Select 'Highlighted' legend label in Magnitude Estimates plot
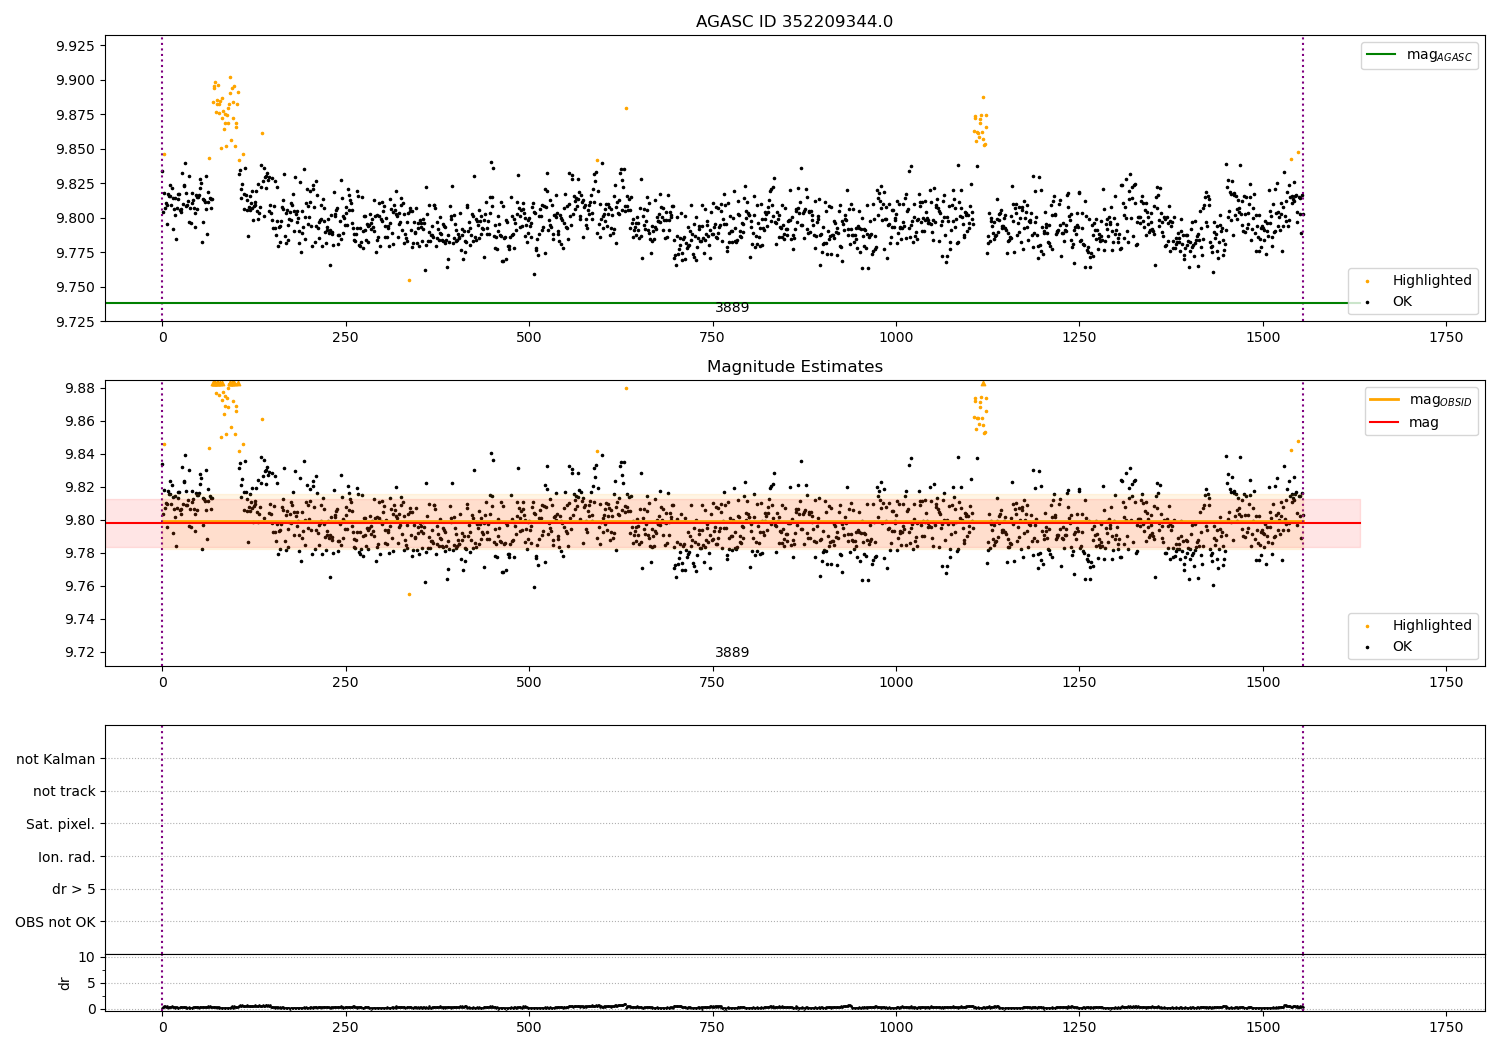The image size is (1500, 1050). [x=1432, y=625]
